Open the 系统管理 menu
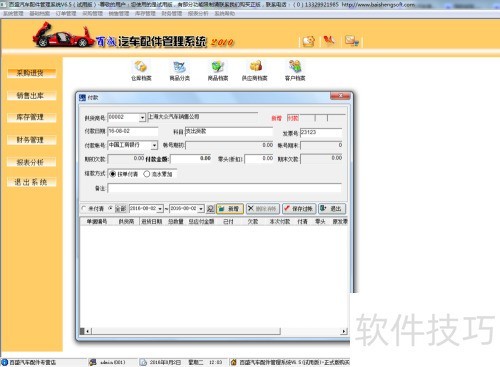This screenshot has width=500, height=367. tap(13, 13)
